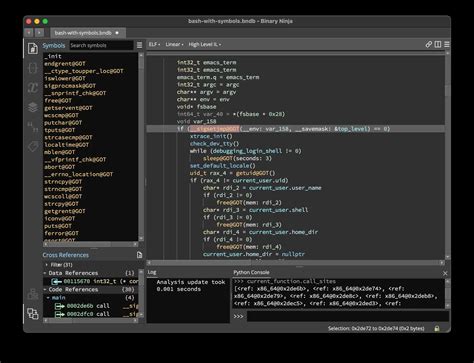Click the Symbols panel title
The image size is (474, 363).
54,45
